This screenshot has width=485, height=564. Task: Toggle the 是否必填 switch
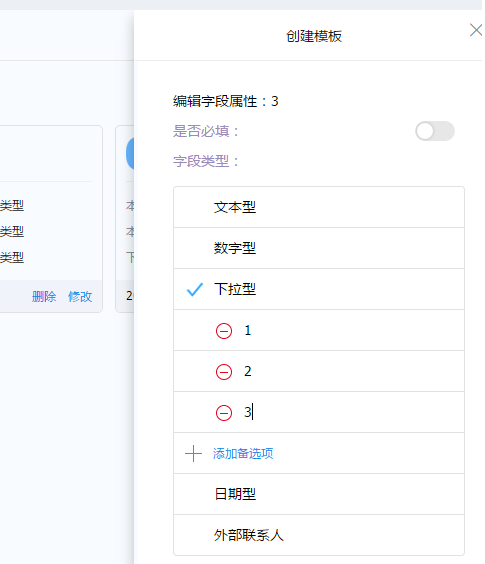pyautogui.click(x=435, y=131)
